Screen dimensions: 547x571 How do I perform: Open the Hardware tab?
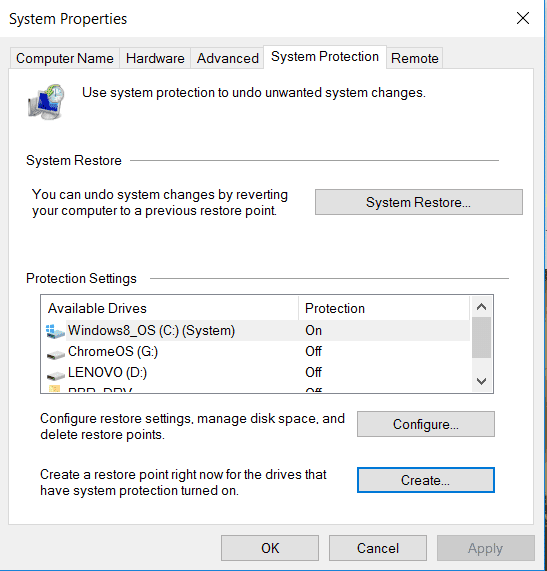[155, 58]
